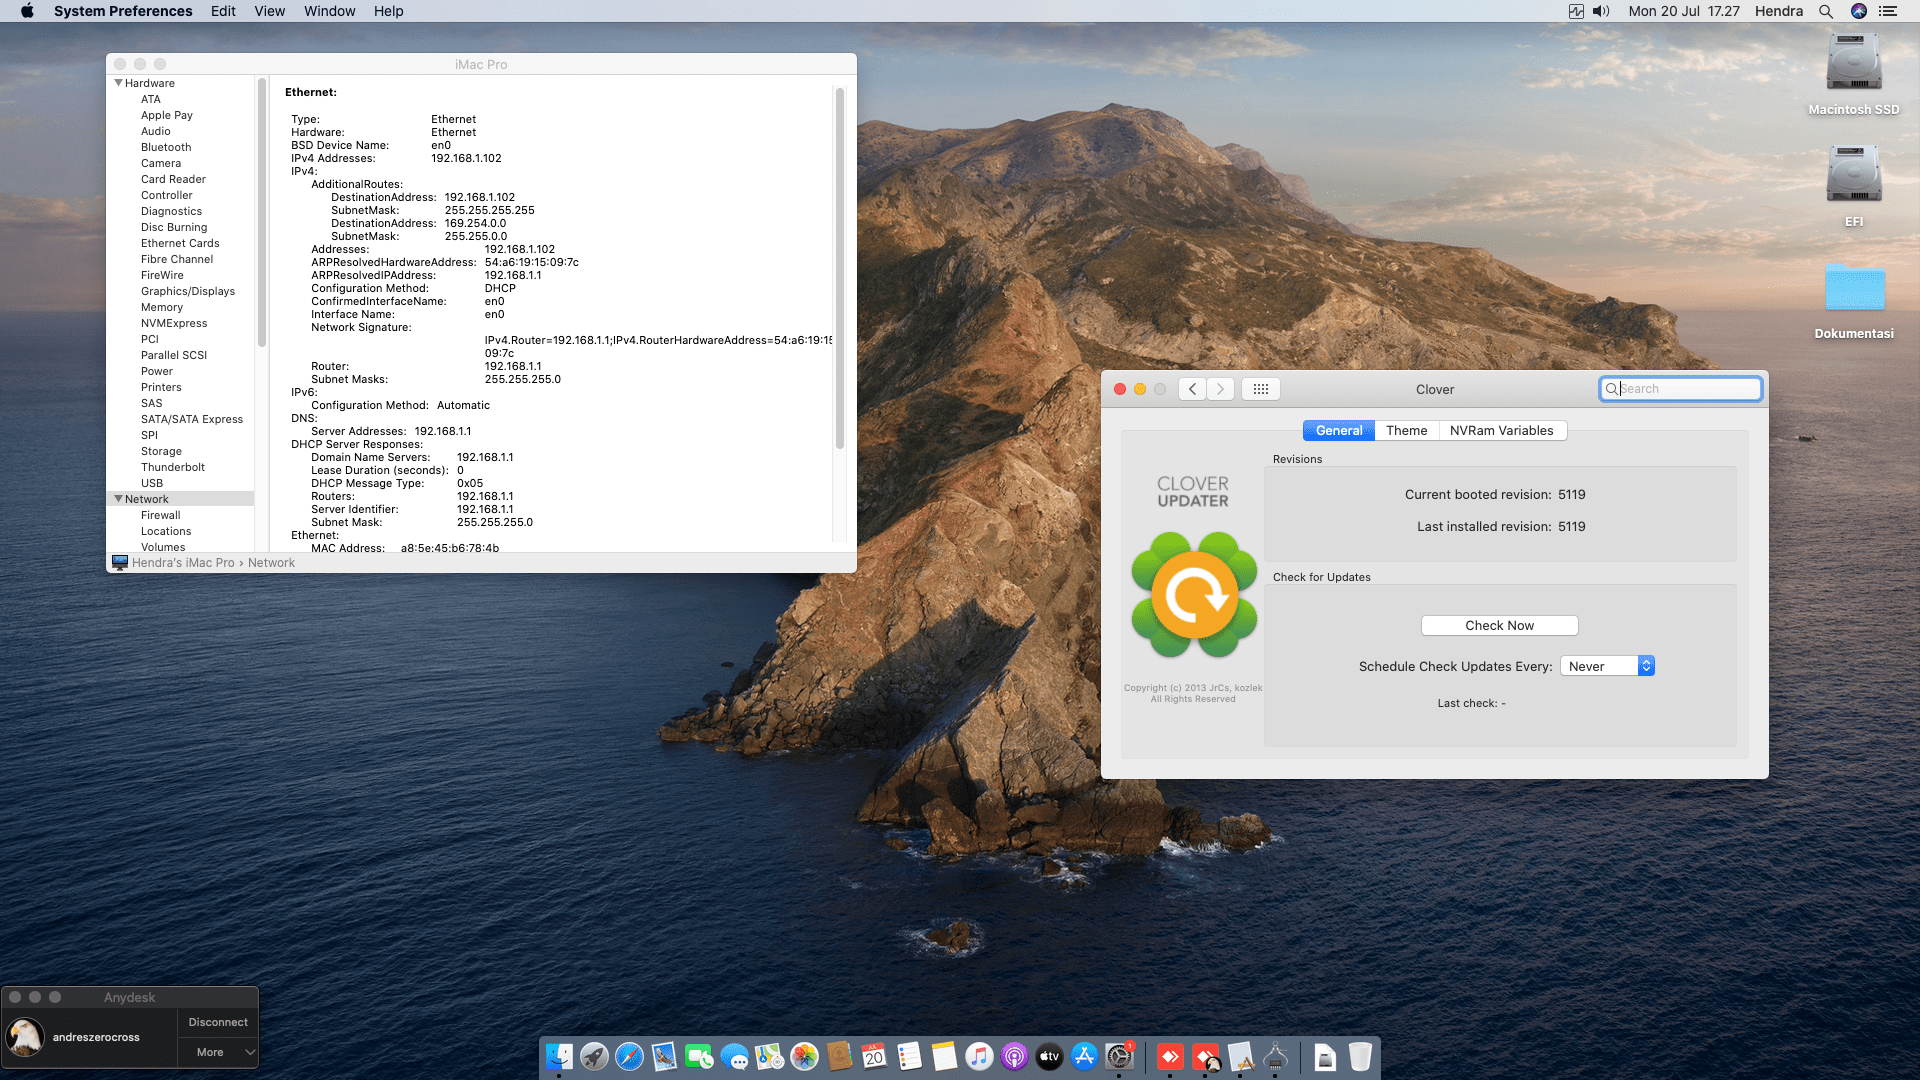Open Apple TV from the Dock
Screen dimensions: 1920x1080
[1049, 1056]
